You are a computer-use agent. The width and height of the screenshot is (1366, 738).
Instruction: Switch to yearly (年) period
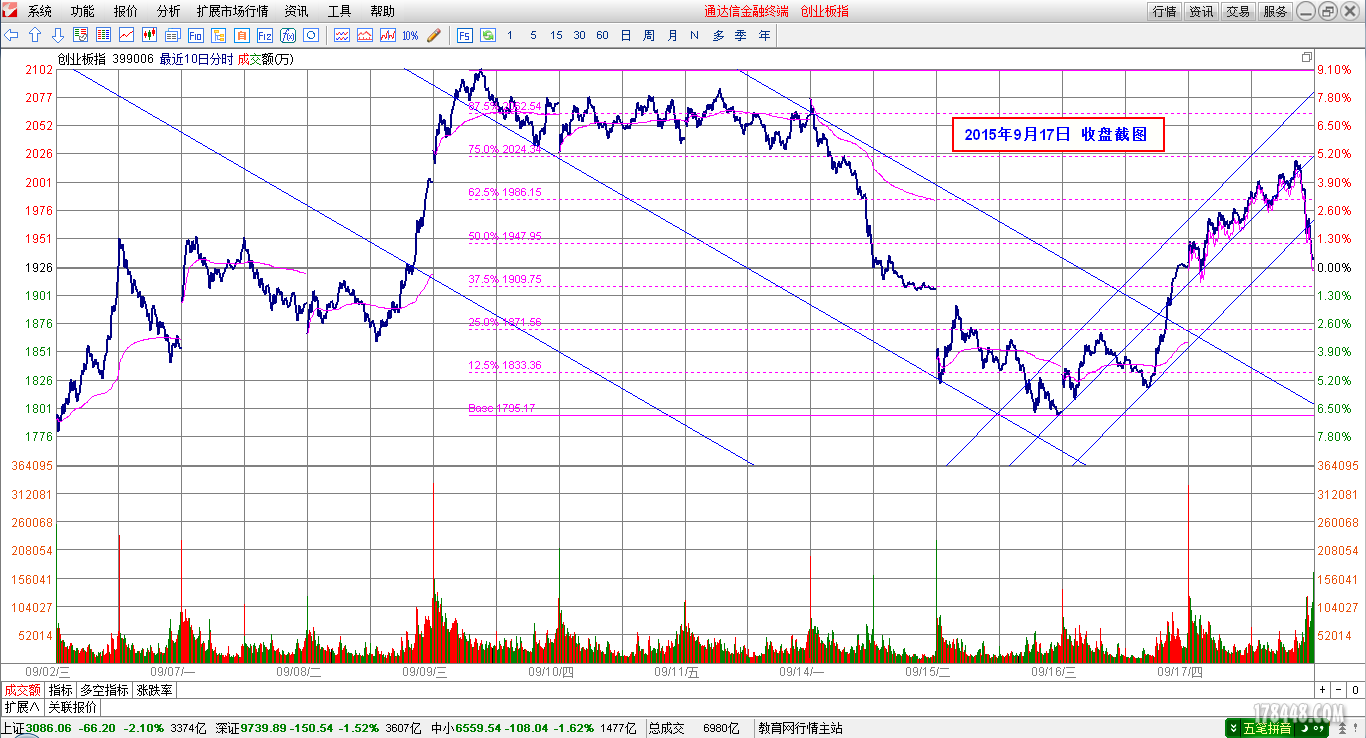[764, 35]
